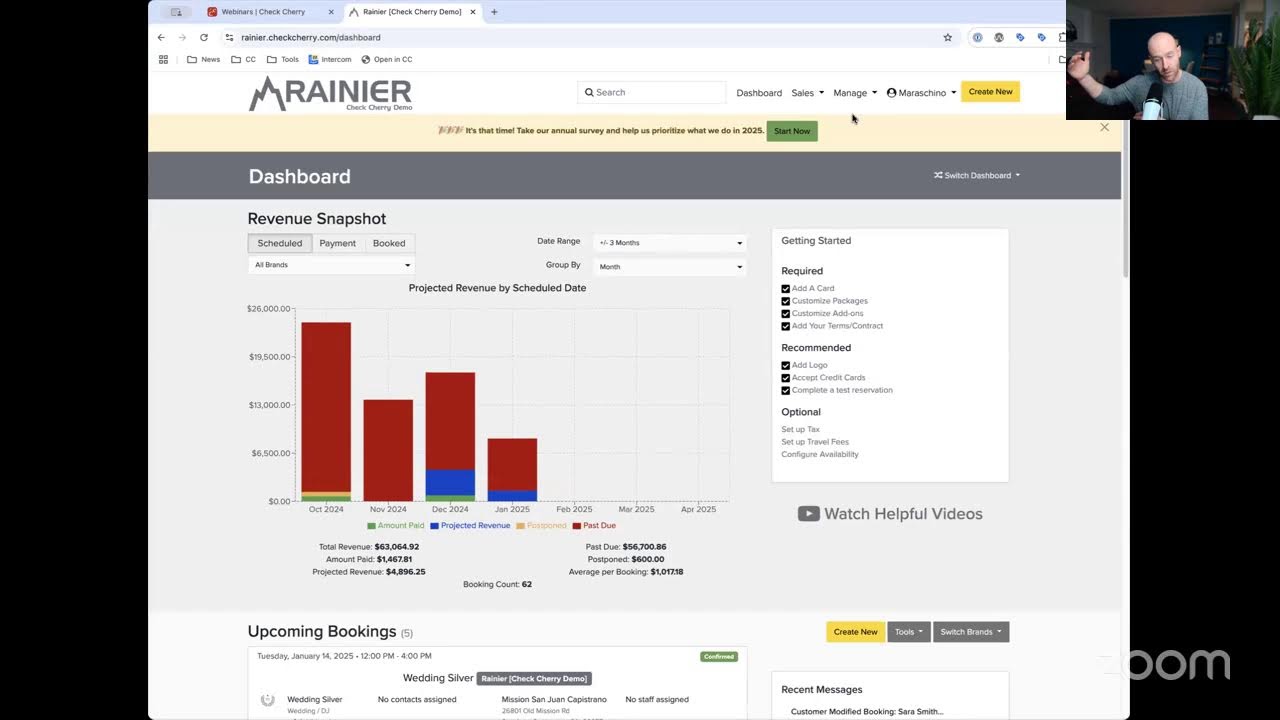The image size is (1280, 720).
Task: Toggle the Customize Add-ons checkbox
Action: pos(785,313)
